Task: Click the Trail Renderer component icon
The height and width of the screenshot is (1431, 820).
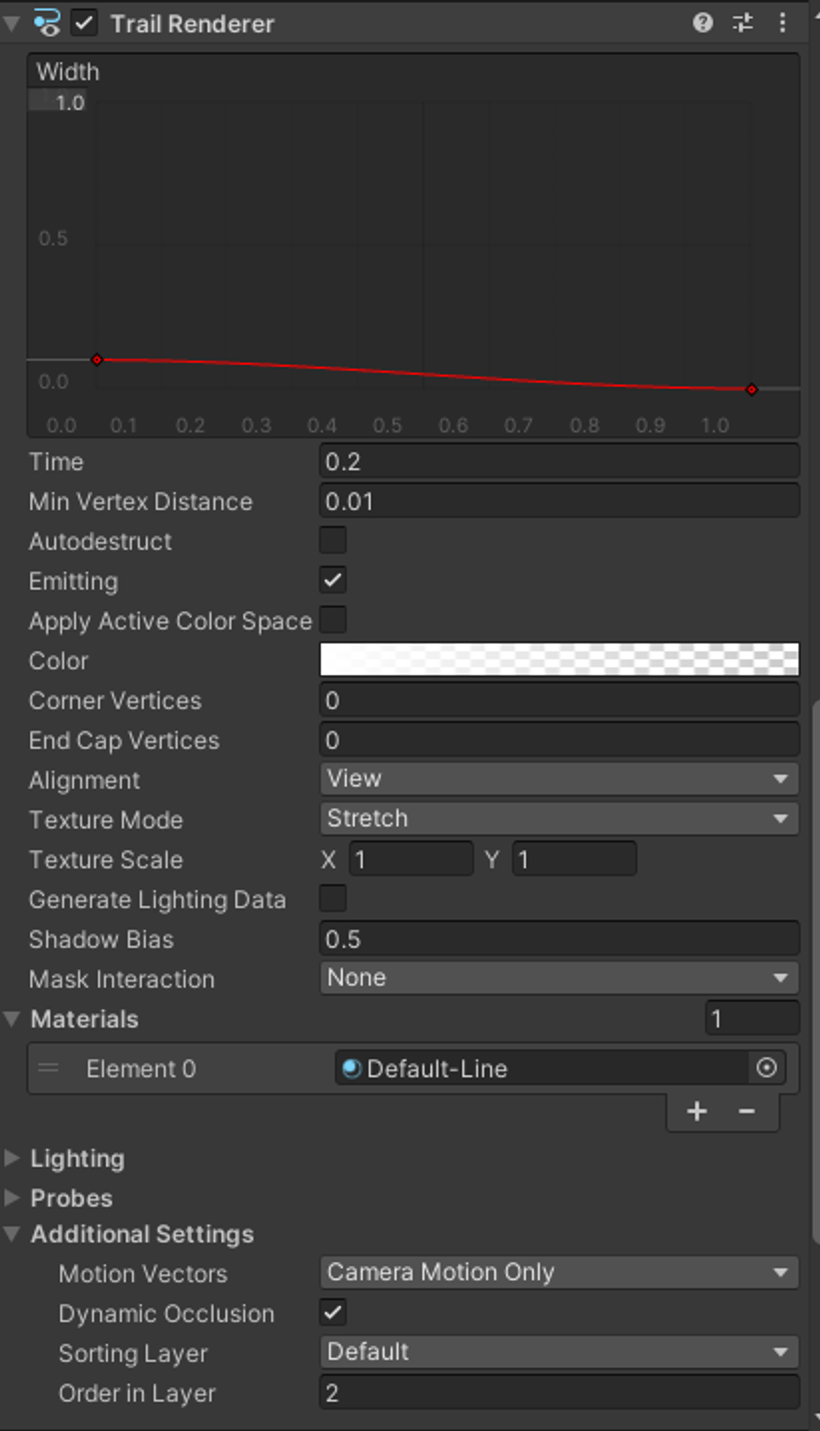Action: tap(46, 23)
